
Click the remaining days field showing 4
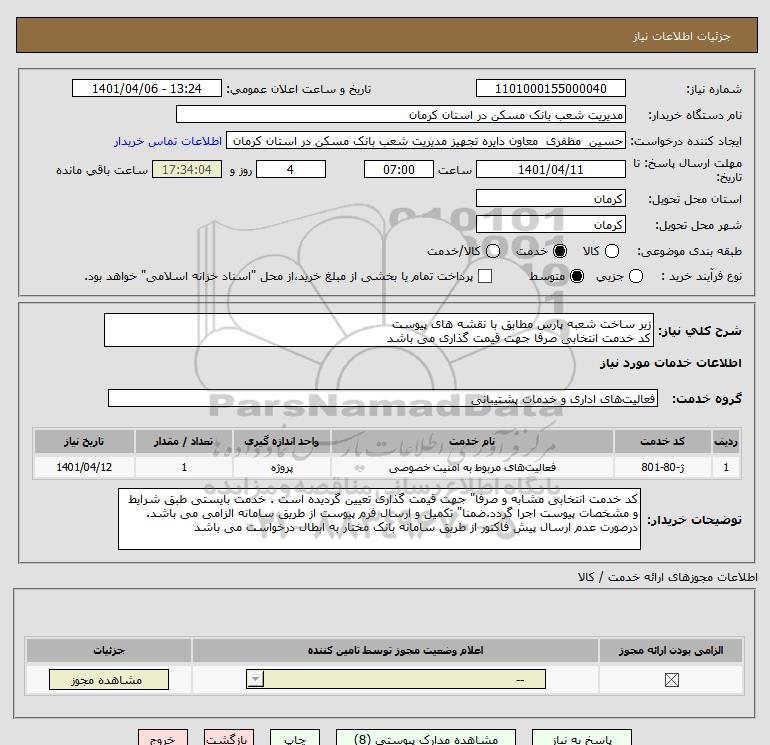click(291, 169)
